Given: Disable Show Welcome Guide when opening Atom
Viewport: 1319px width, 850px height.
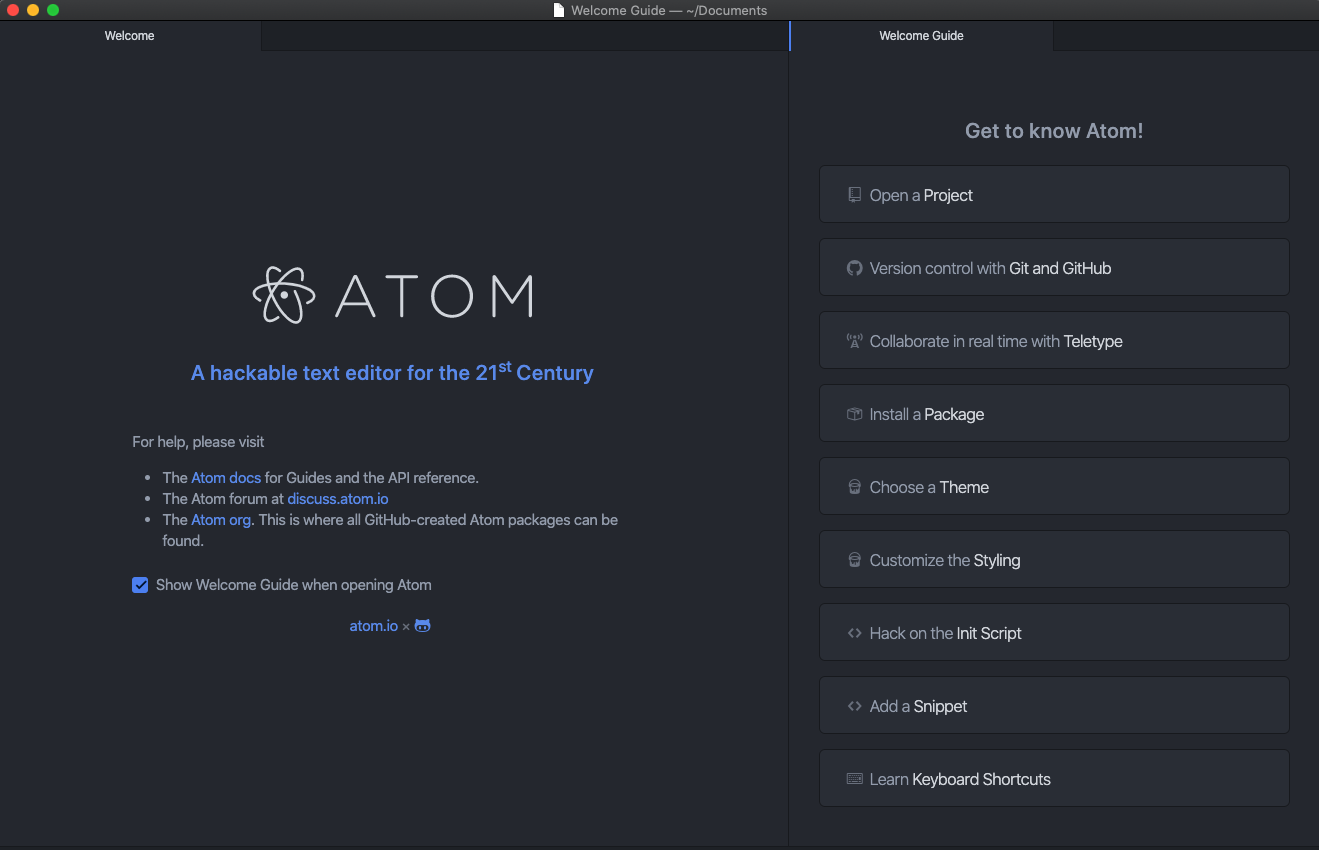Looking at the screenshot, I should 140,585.
